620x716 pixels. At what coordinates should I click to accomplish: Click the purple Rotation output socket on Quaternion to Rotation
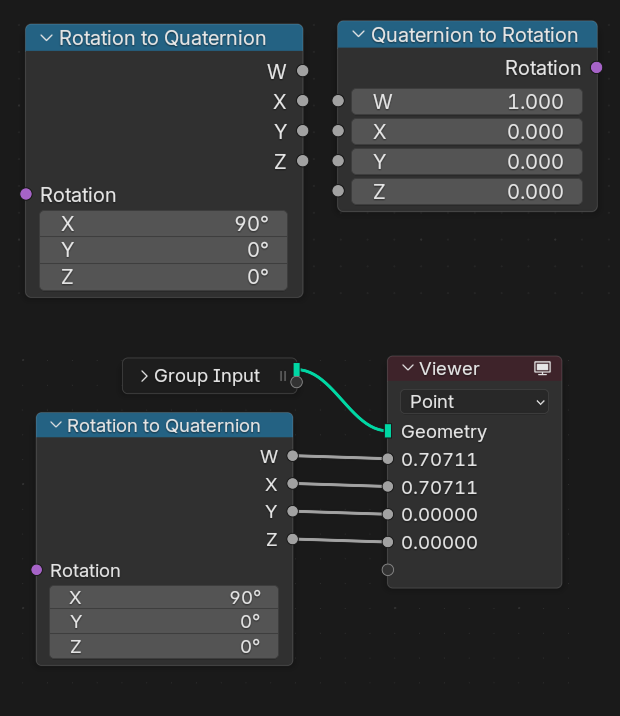pos(597,68)
